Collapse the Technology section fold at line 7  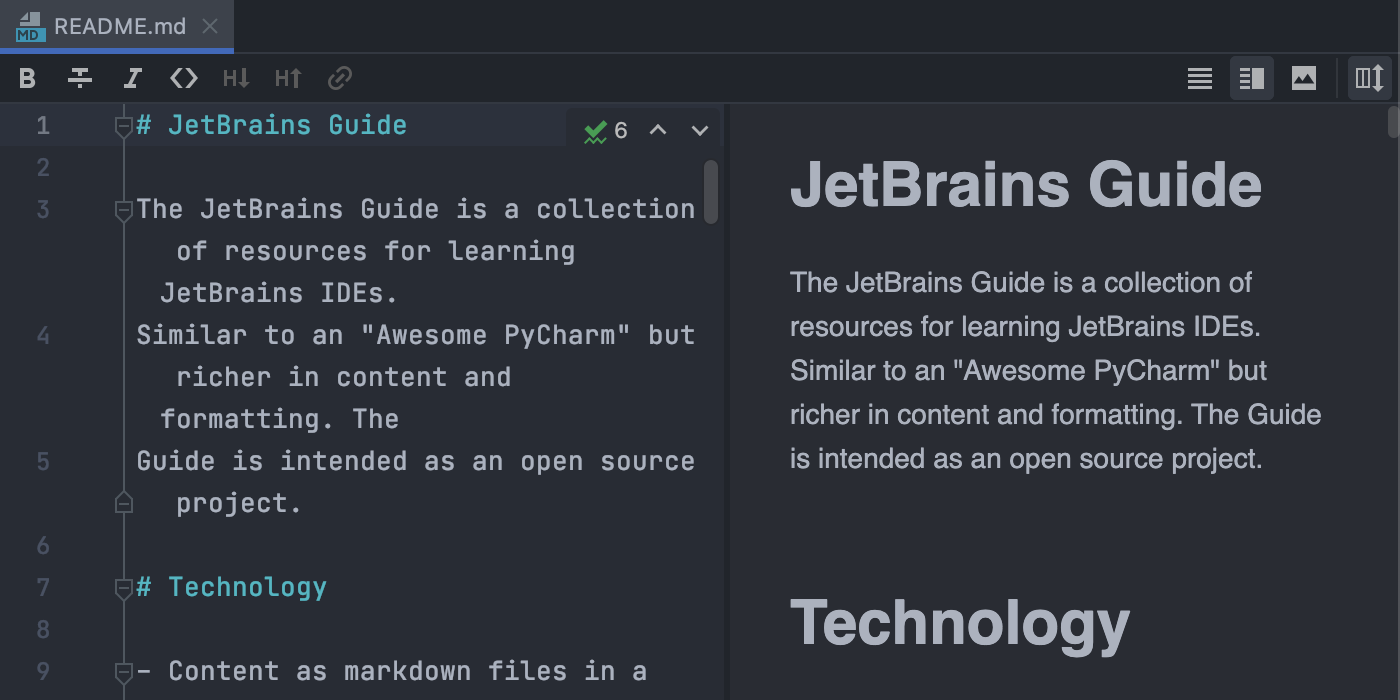tap(124, 589)
